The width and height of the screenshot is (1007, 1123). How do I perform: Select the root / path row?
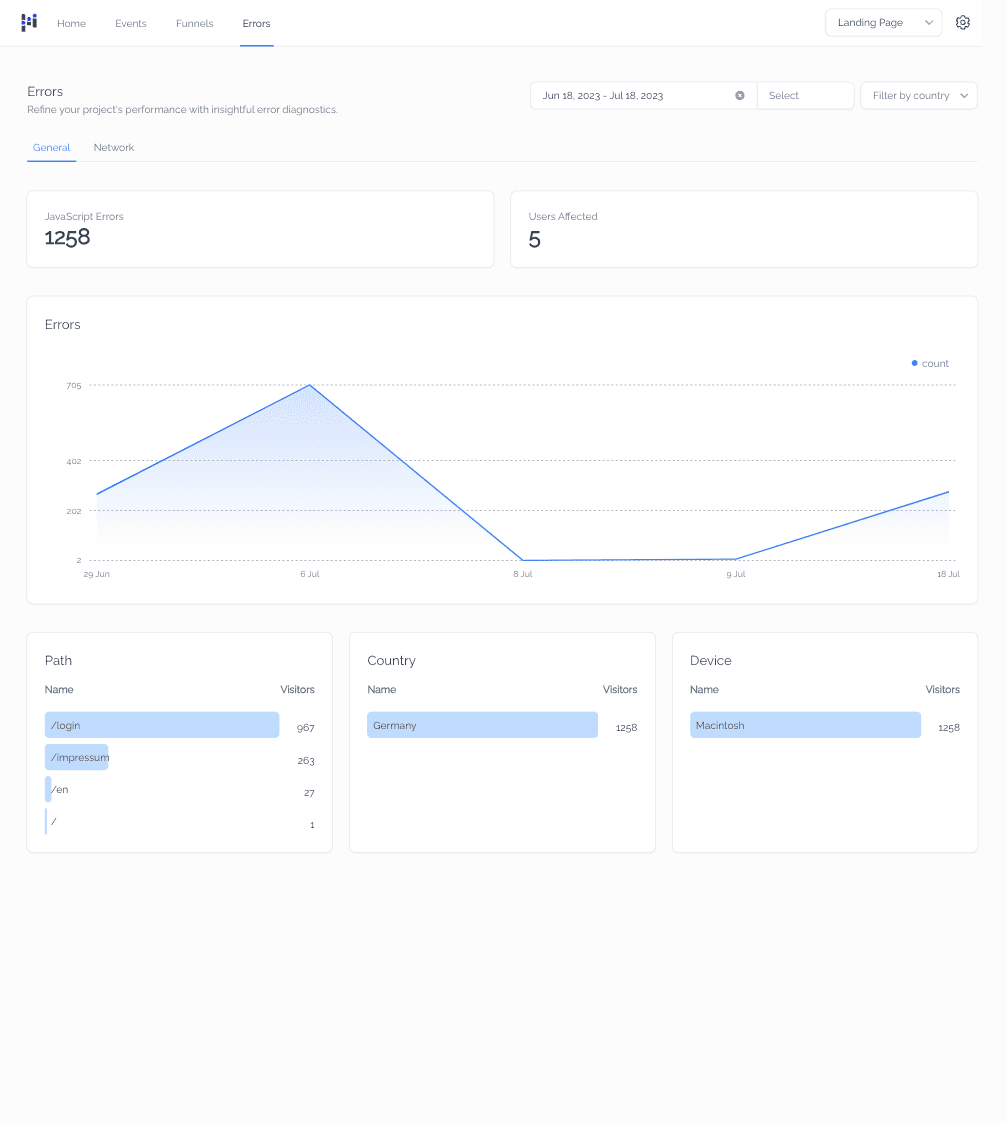point(179,821)
